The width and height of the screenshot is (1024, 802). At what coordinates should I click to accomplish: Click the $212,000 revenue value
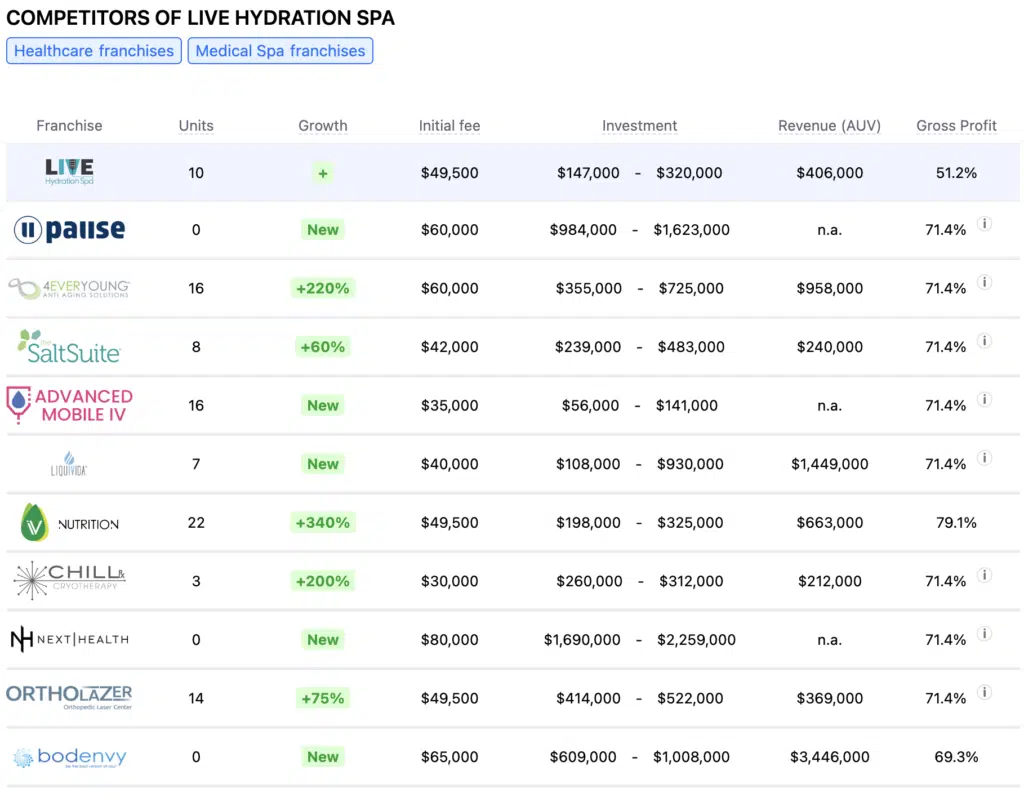[829, 581]
